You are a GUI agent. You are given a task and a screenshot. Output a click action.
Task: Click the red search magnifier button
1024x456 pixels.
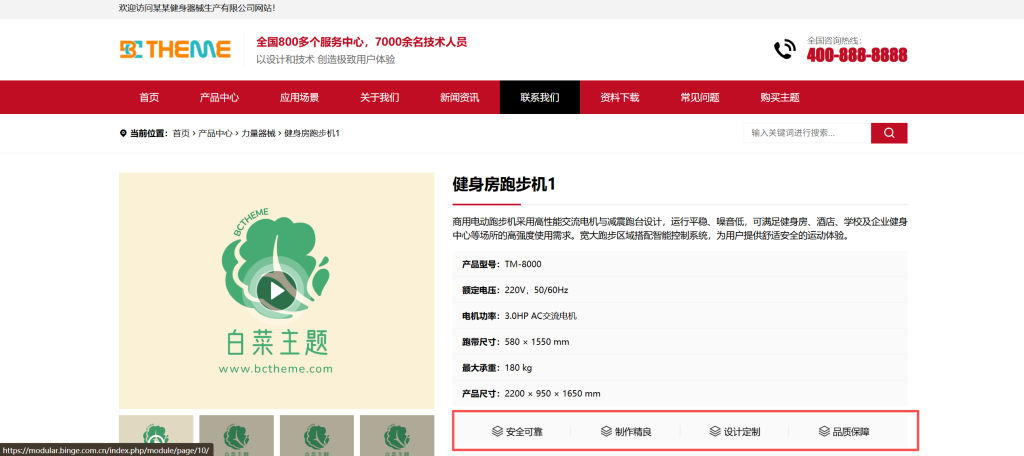tap(889, 133)
